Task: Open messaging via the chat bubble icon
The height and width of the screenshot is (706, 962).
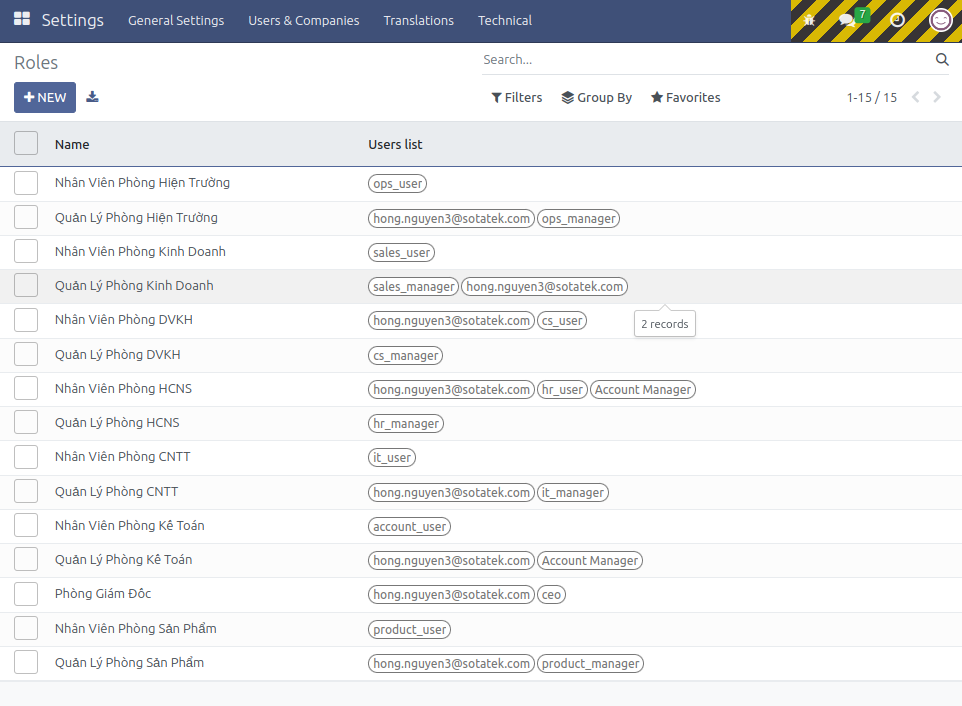Action: pyautogui.click(x=847, y=20)
